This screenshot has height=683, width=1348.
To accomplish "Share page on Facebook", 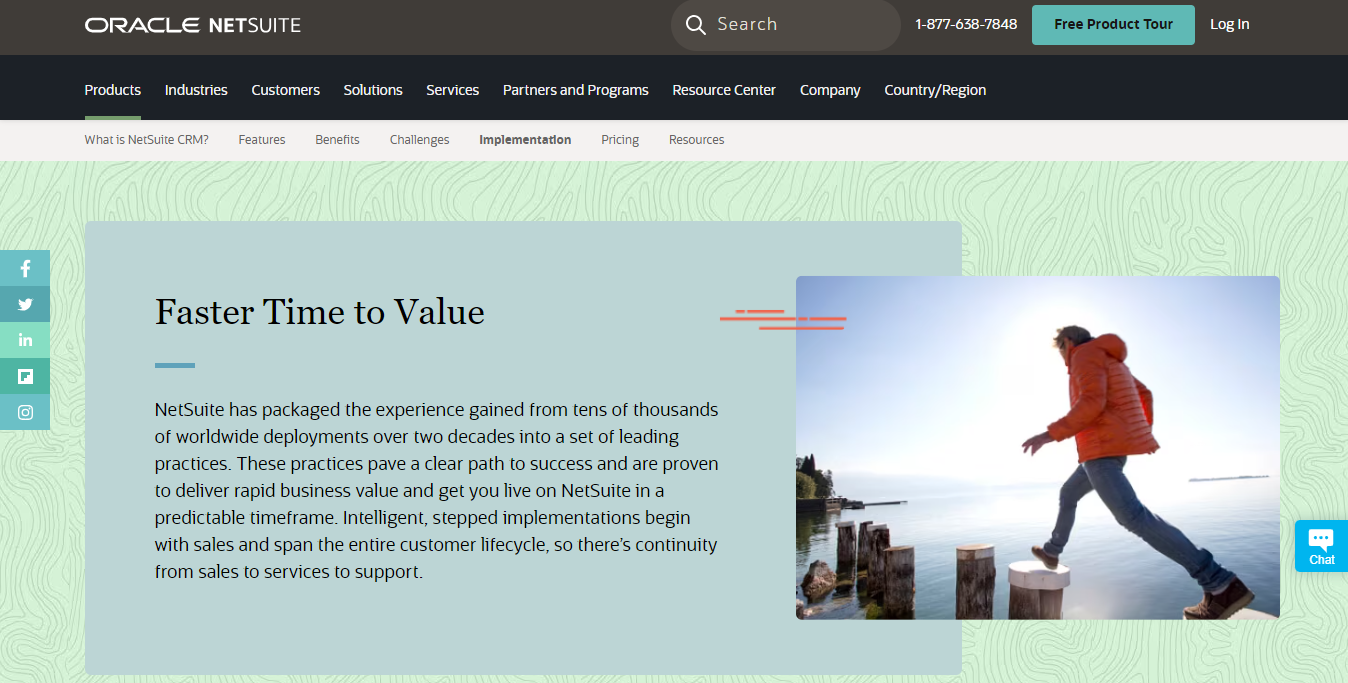I will (25, 268).
